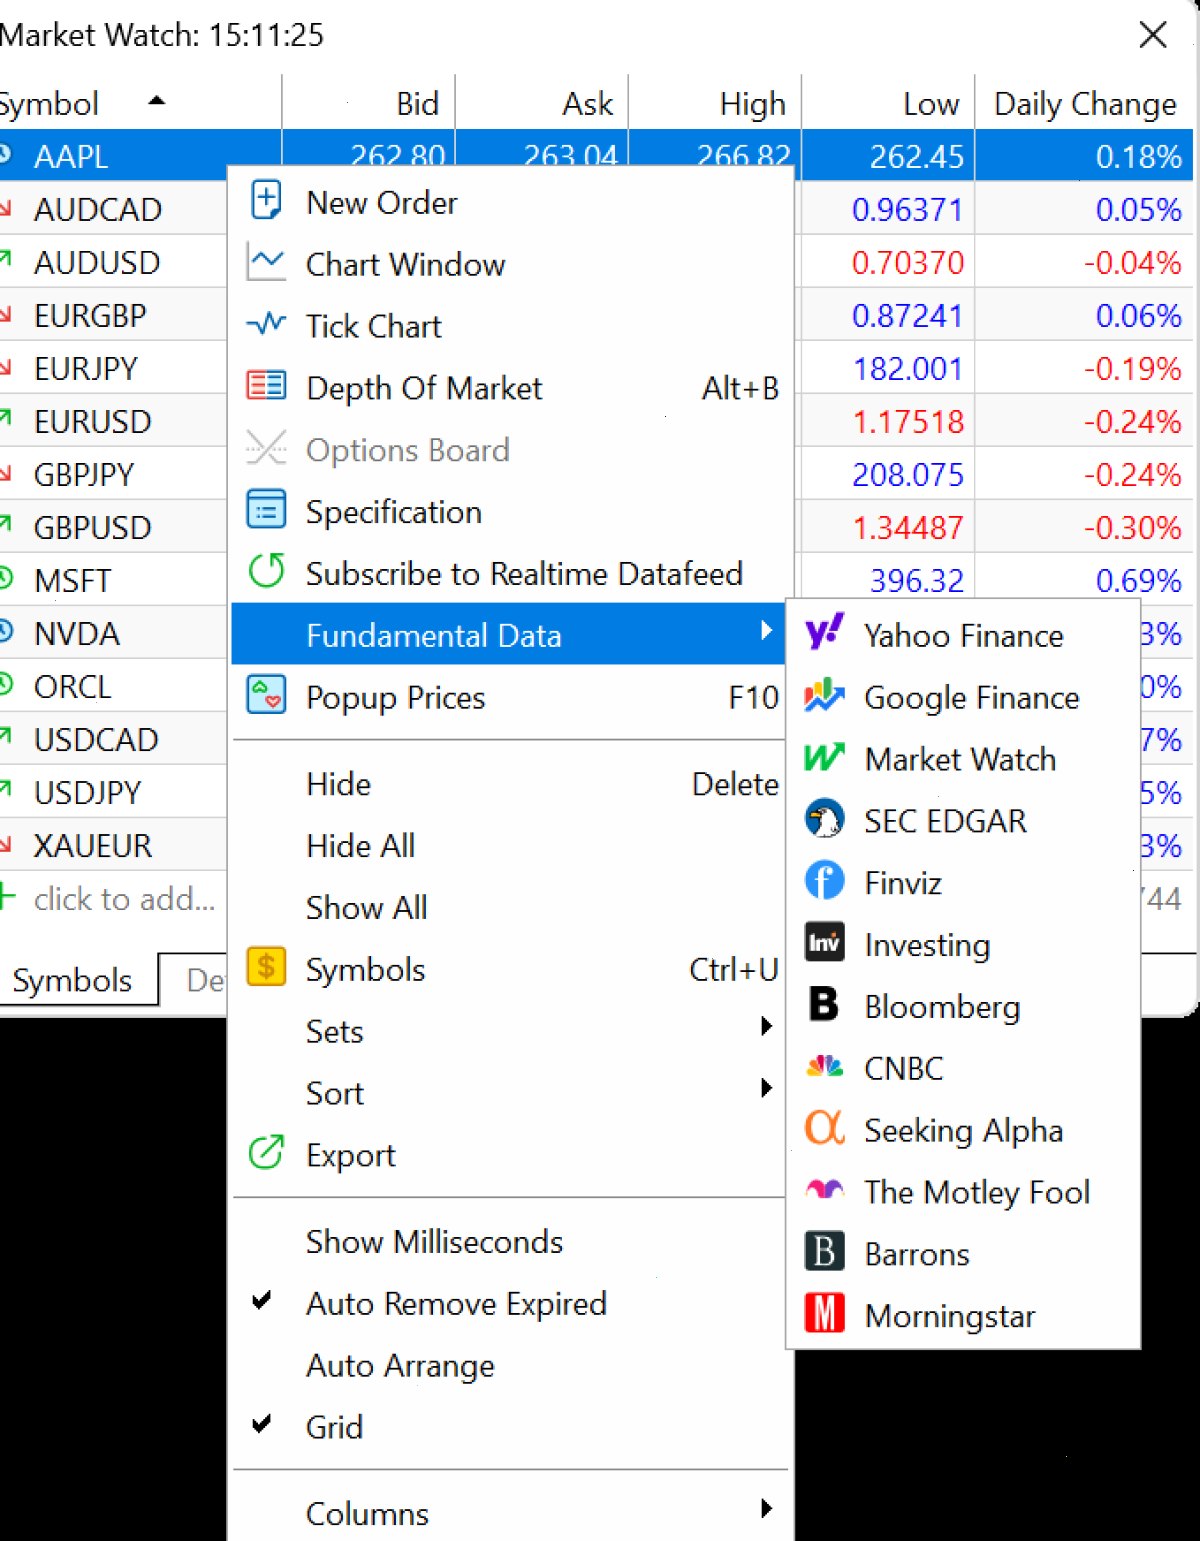Click the Tick Chart icon

pos(266,324)
